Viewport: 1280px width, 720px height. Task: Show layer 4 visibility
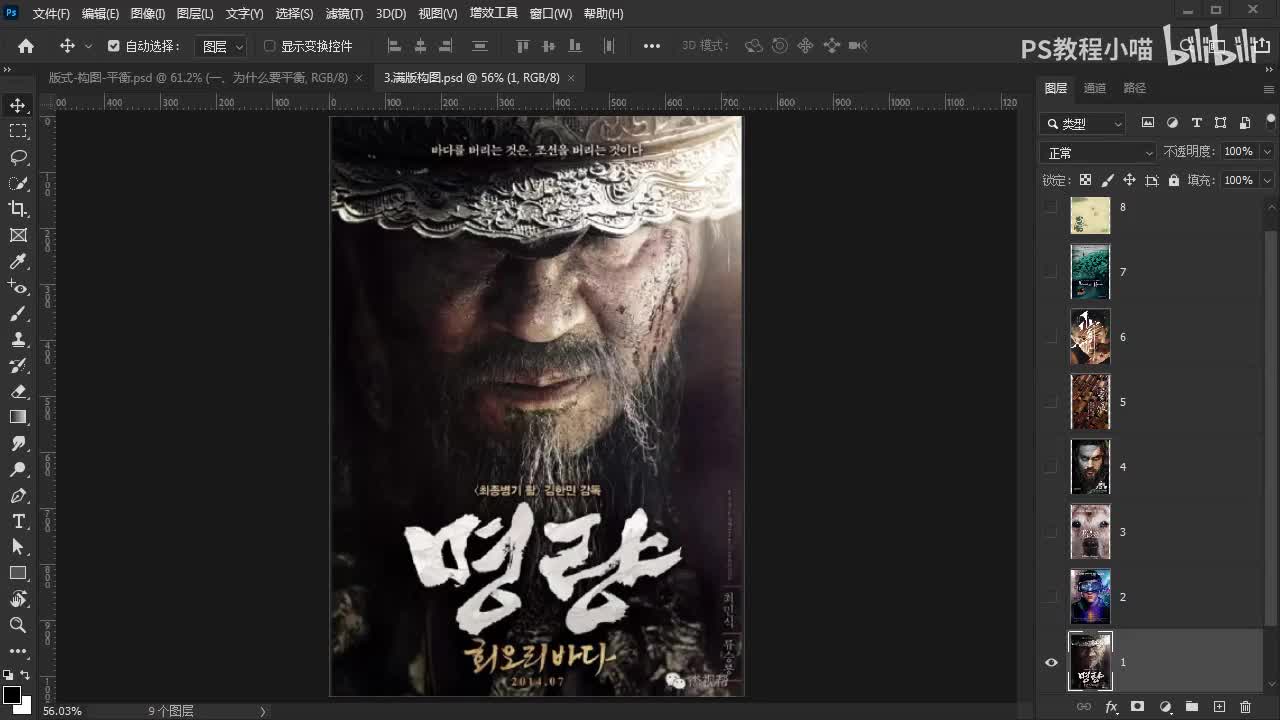tap(1051, 467)
